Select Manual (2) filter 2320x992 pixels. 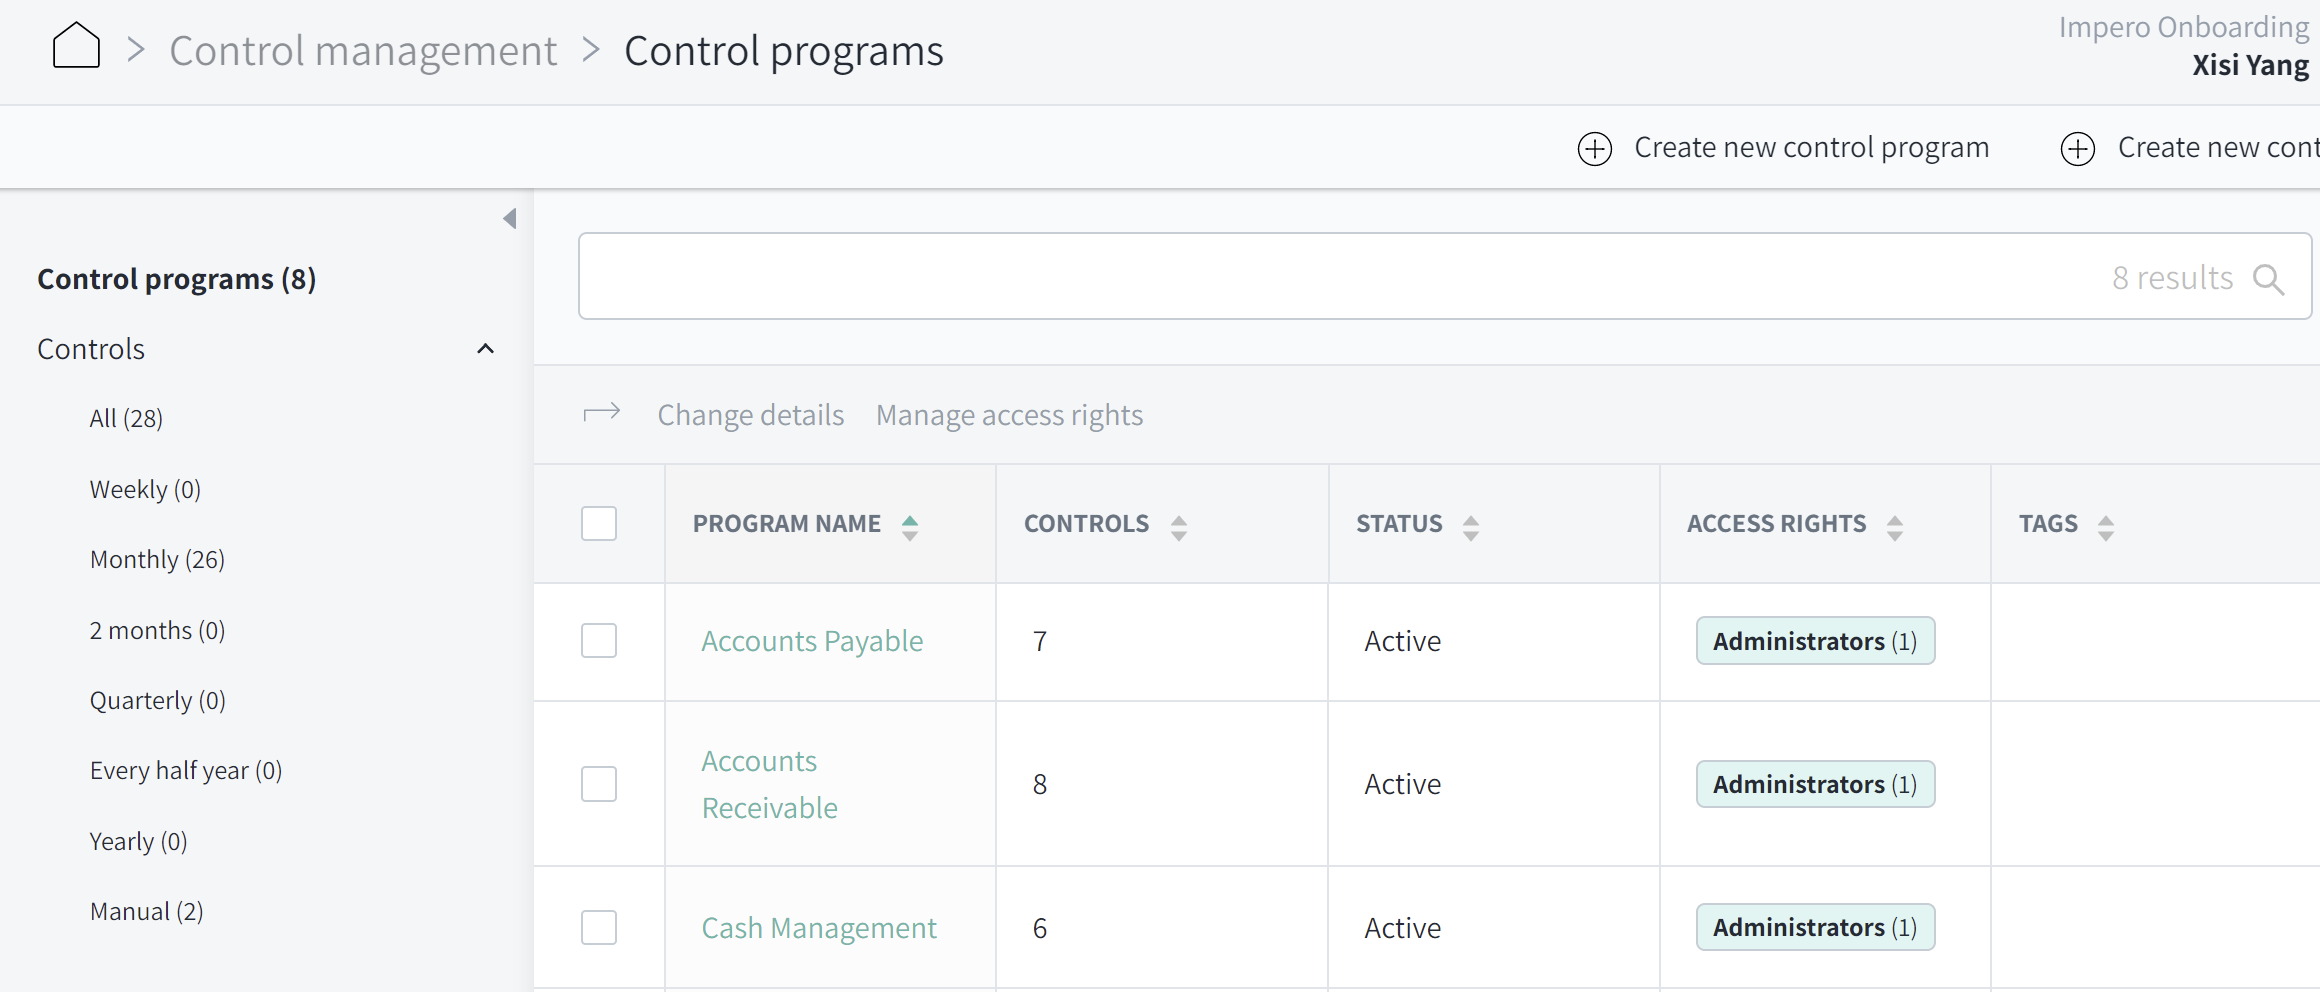(146, 911)
